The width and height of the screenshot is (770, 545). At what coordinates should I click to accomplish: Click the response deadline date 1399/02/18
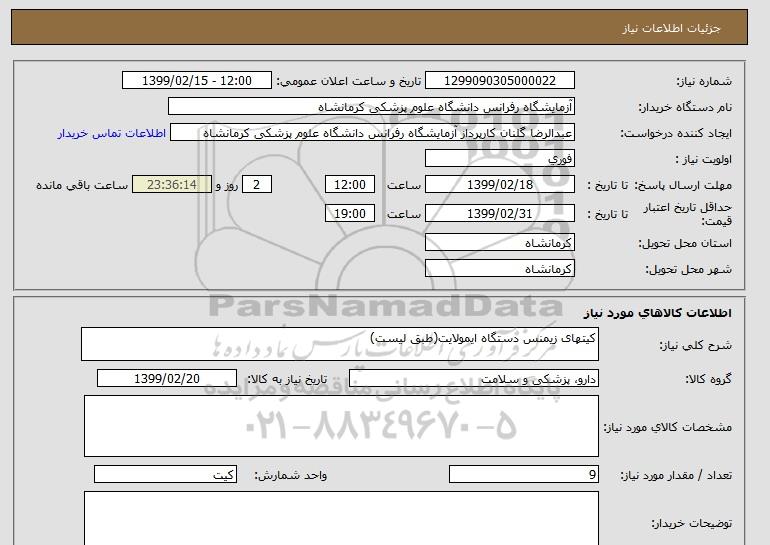tap(499, 185)
